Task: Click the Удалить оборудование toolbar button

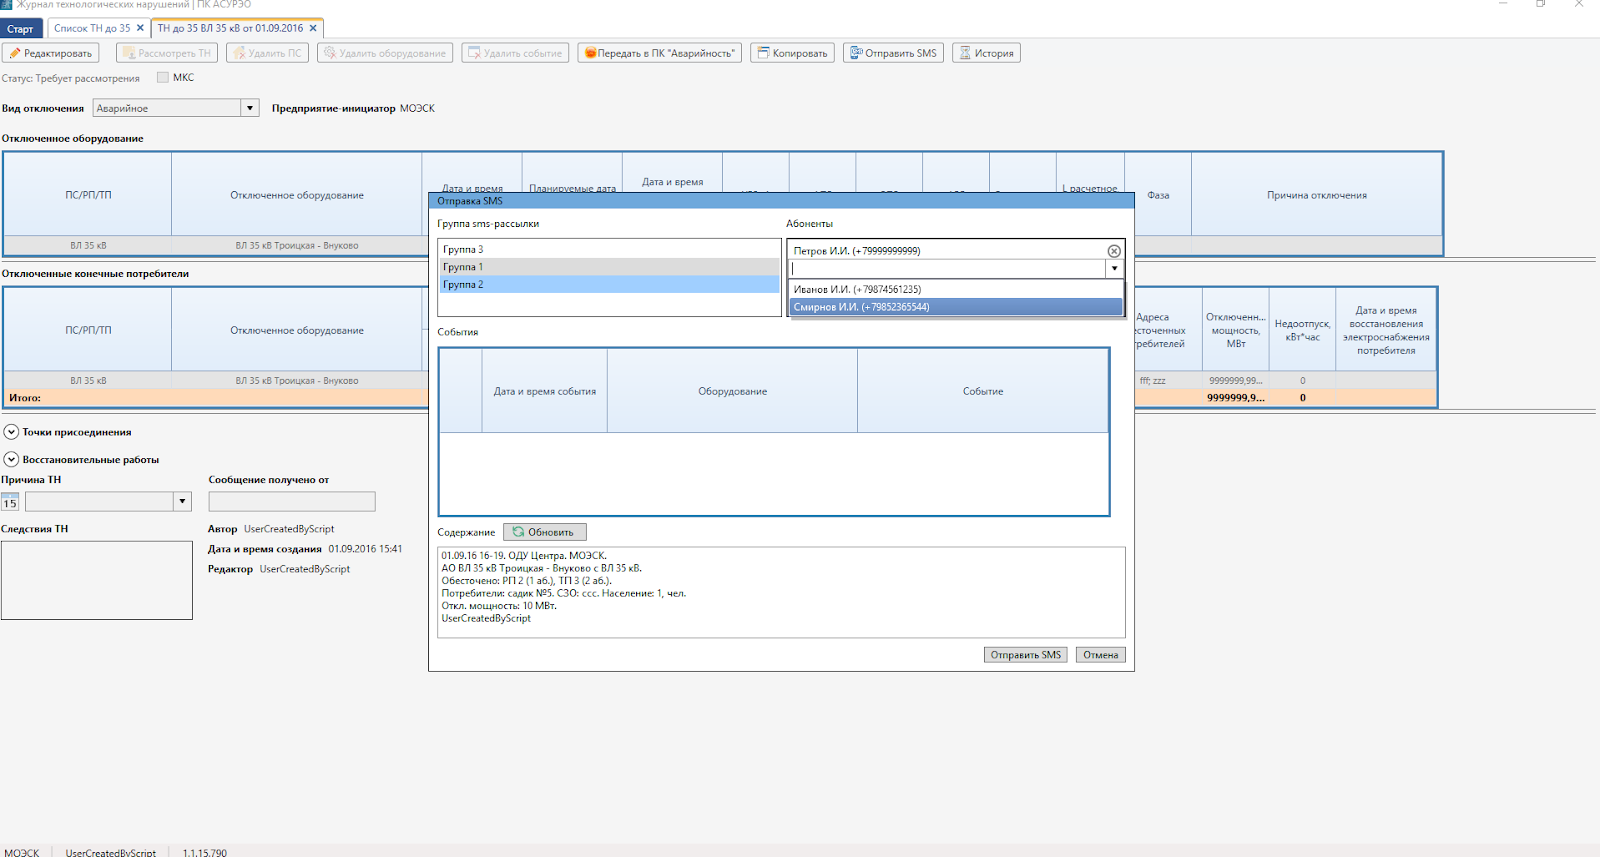Action: tap(385, 53)
